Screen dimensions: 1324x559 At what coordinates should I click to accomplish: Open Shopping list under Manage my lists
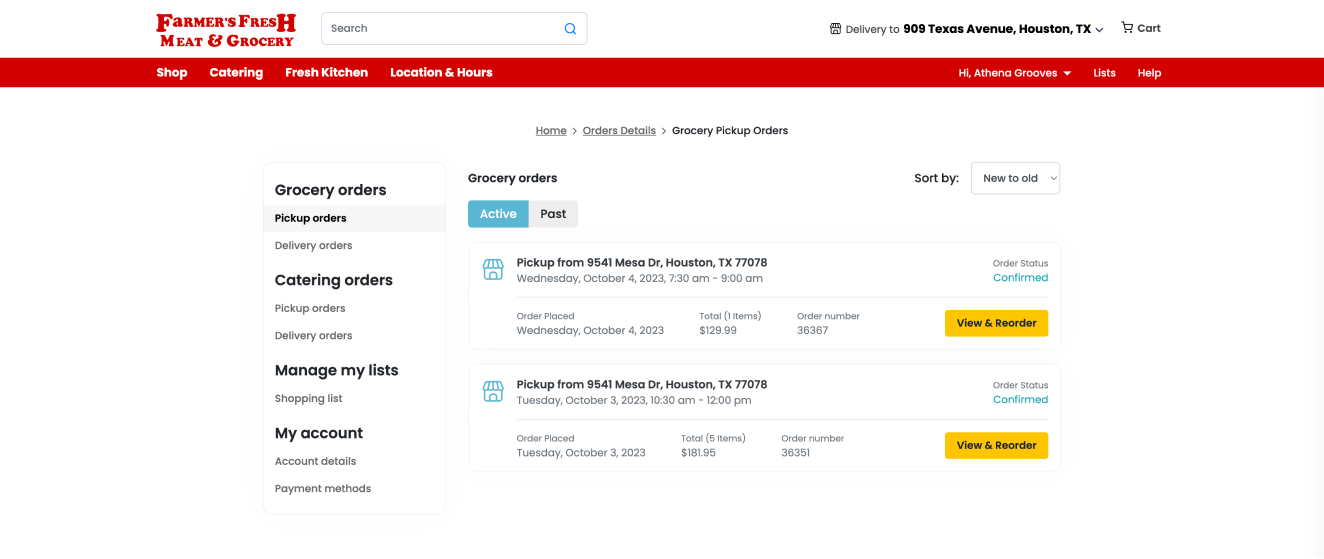[308, 399]
